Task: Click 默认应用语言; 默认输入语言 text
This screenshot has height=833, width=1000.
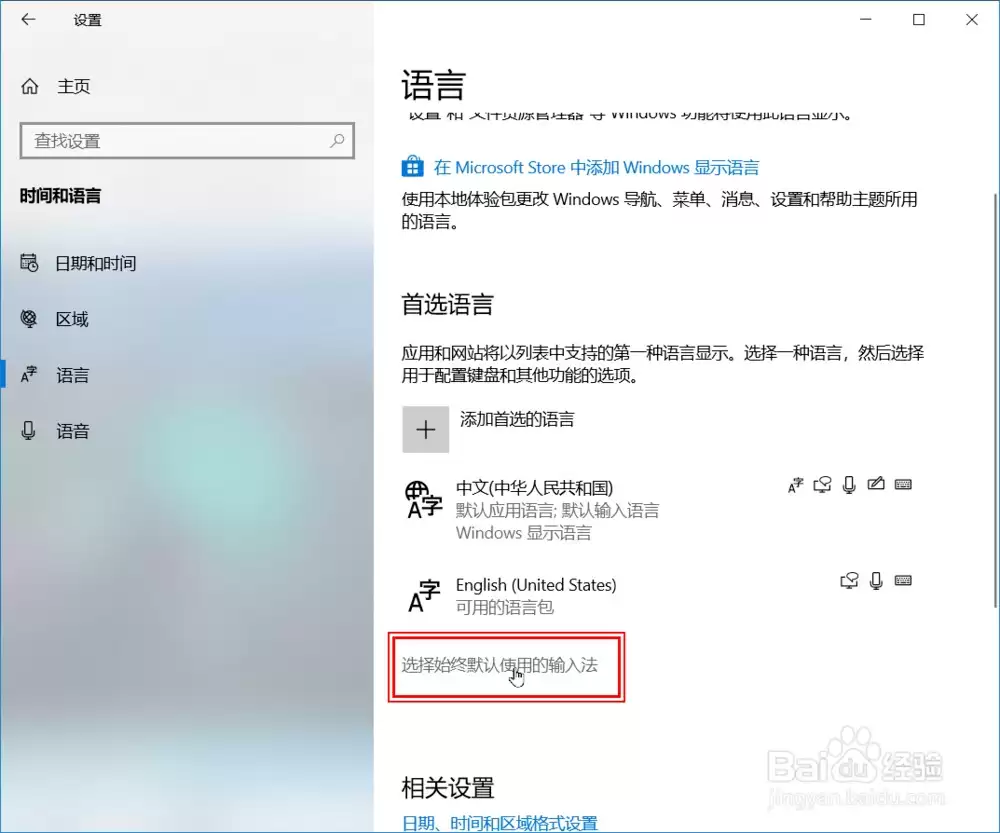Action: click(x=557, y=510)
